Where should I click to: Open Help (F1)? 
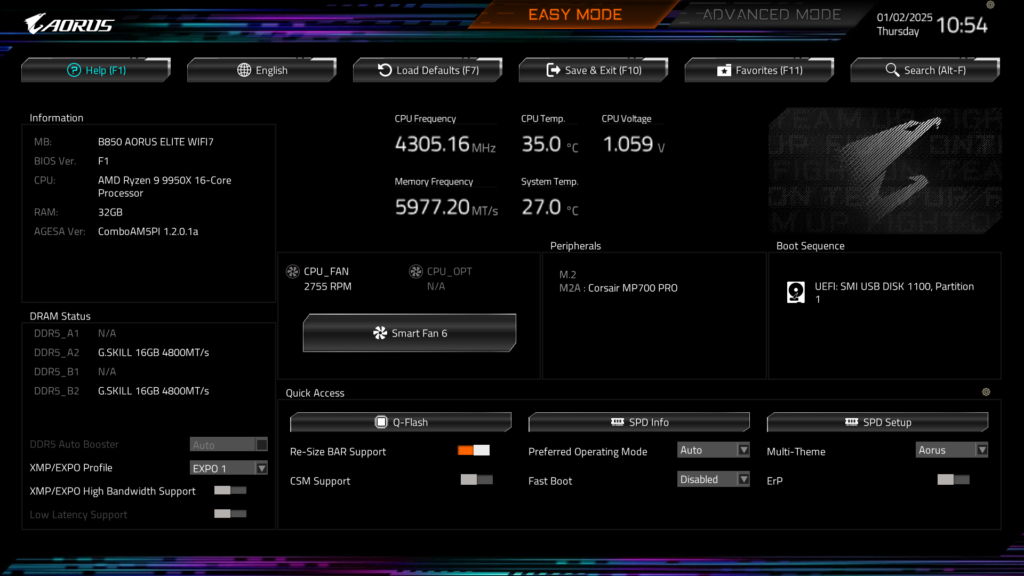point(96,70)
